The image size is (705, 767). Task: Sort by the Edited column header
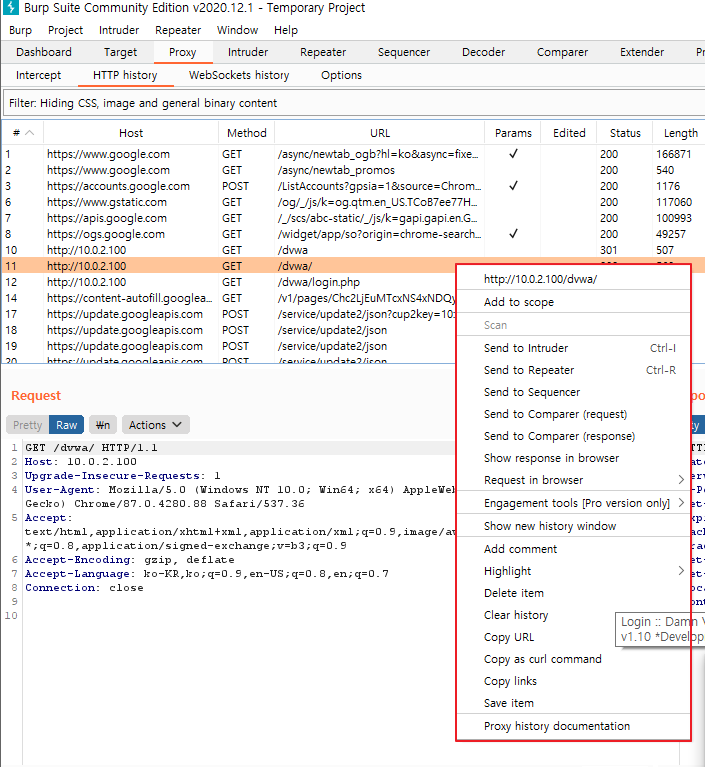(x=569, y=133)
